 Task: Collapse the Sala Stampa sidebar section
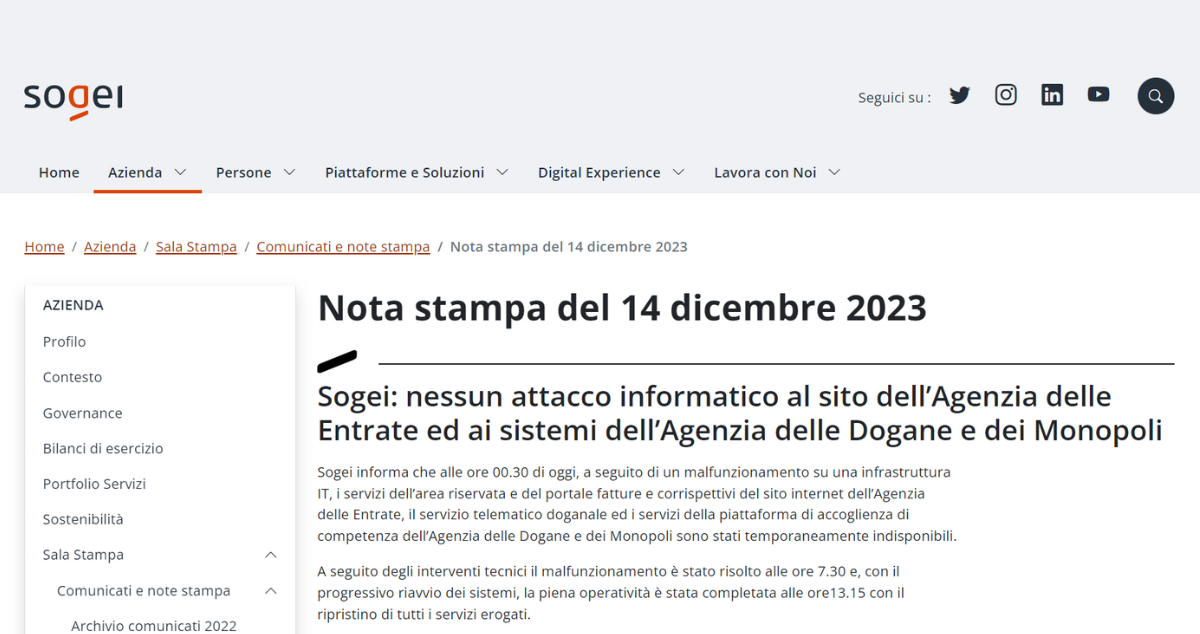[271, 555]
